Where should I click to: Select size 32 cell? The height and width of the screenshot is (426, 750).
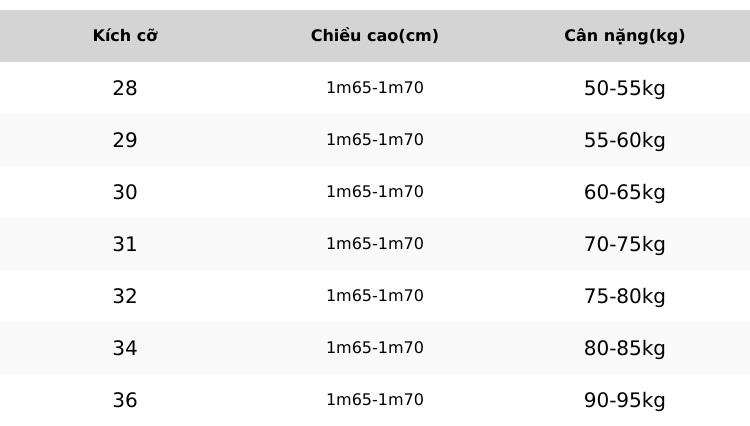point(125,296)
